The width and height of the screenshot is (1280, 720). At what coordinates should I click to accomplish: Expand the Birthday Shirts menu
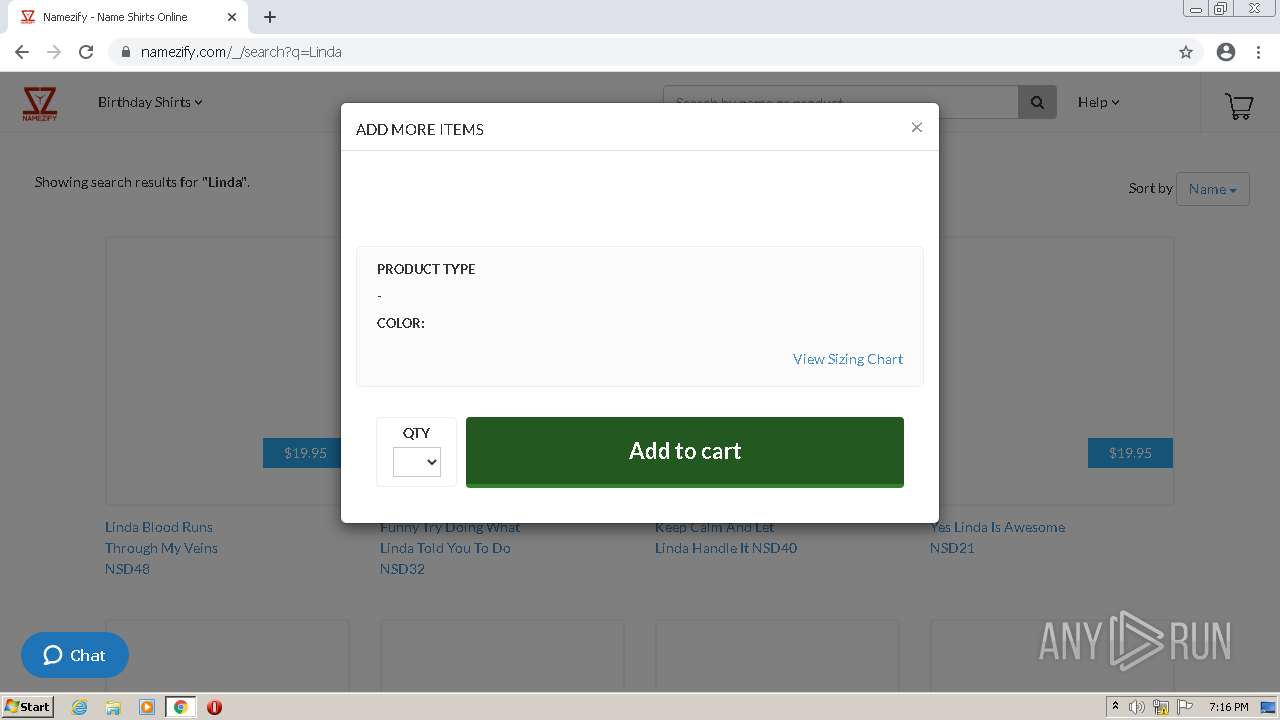click(150, 102)
